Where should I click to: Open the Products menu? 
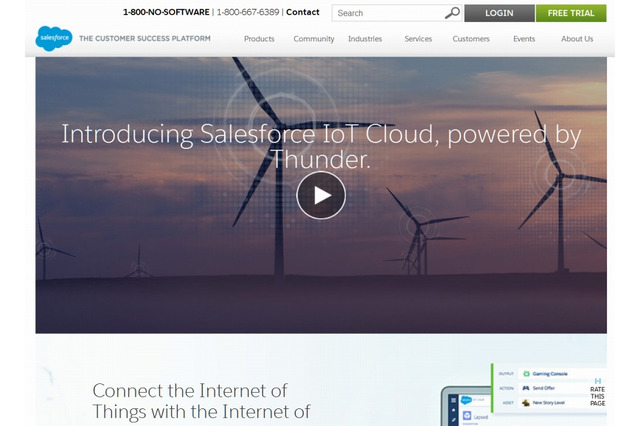tap(259, 39)
